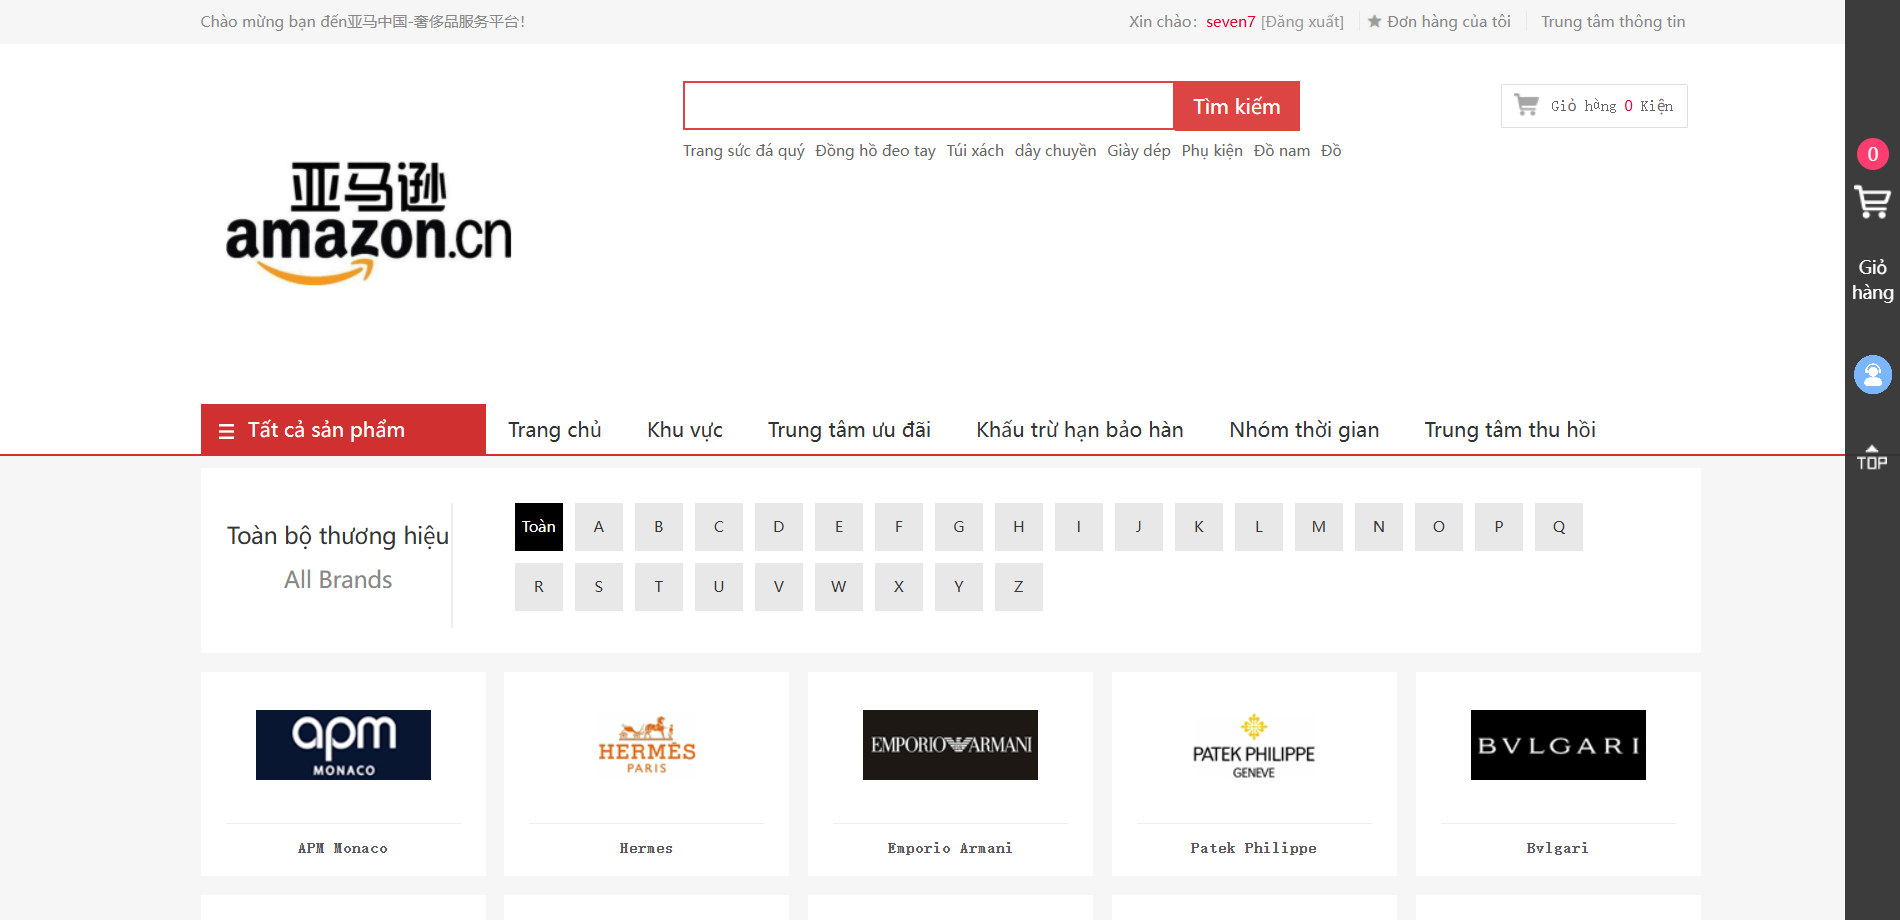Click the amazon.cn logo
Image resolution: width=1900 pixels, height=920 pixels.
[369, 223]
